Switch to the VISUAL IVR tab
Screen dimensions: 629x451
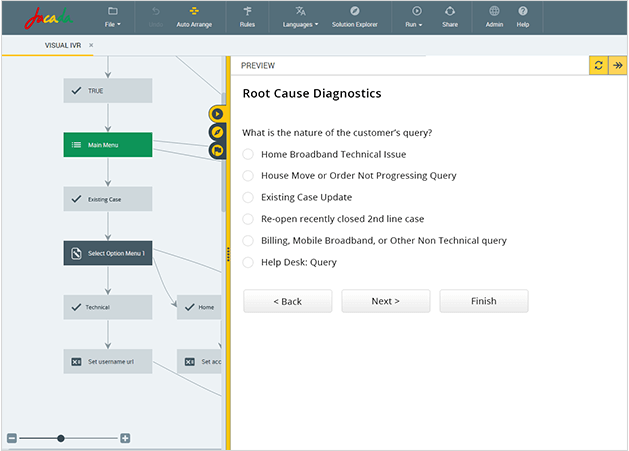click(x=63, y=45)
